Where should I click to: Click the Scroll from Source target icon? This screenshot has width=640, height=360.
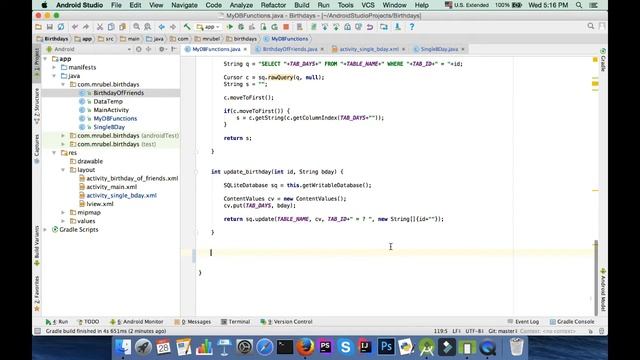(x=139, y=49)
